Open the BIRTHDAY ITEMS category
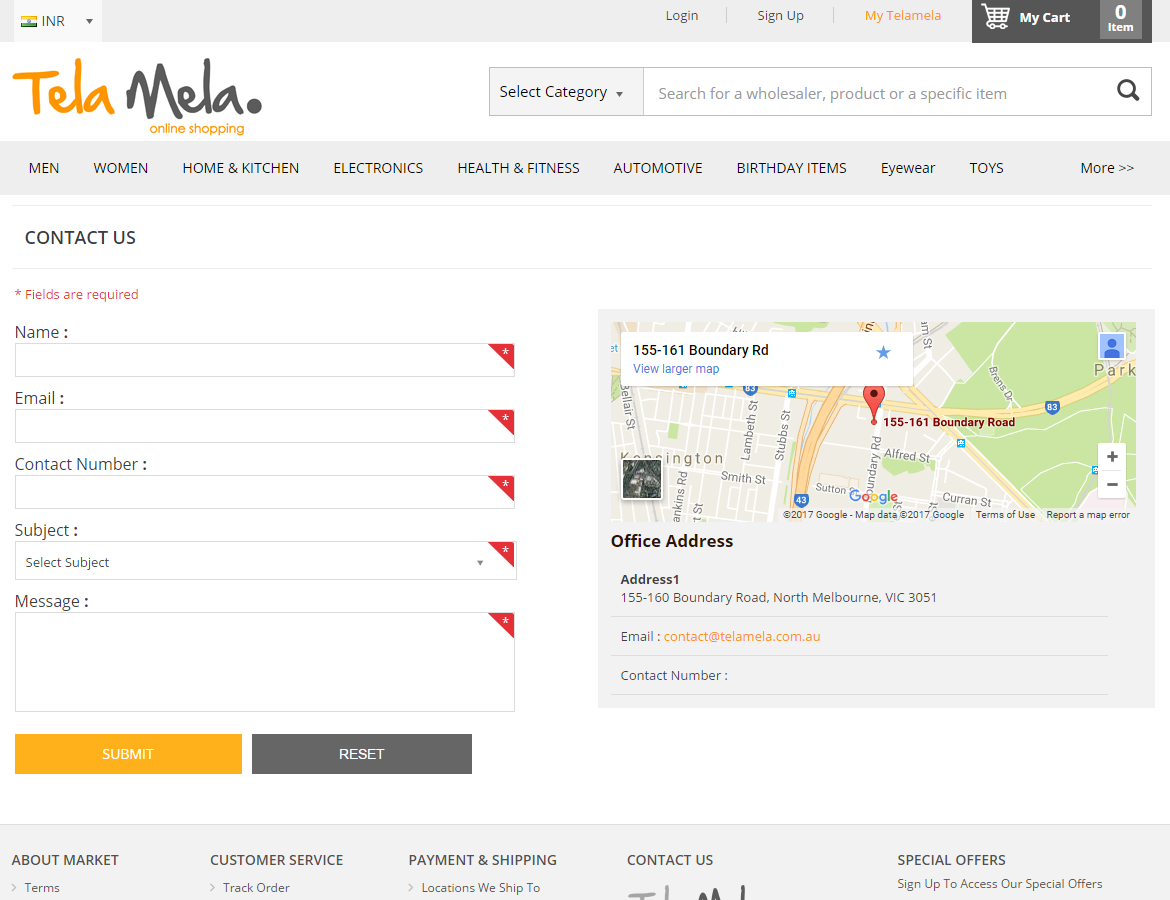 point(792,168)
